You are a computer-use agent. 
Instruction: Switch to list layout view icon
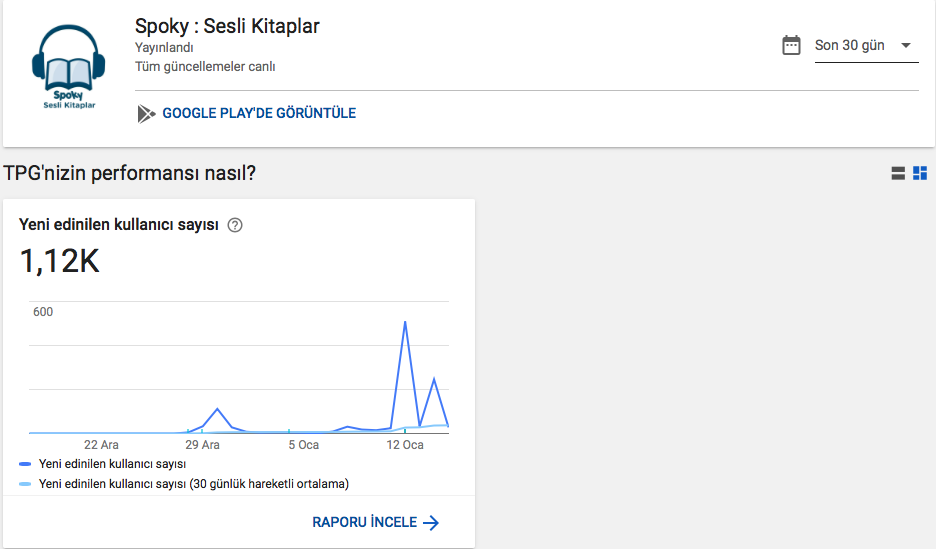[898, 173]
